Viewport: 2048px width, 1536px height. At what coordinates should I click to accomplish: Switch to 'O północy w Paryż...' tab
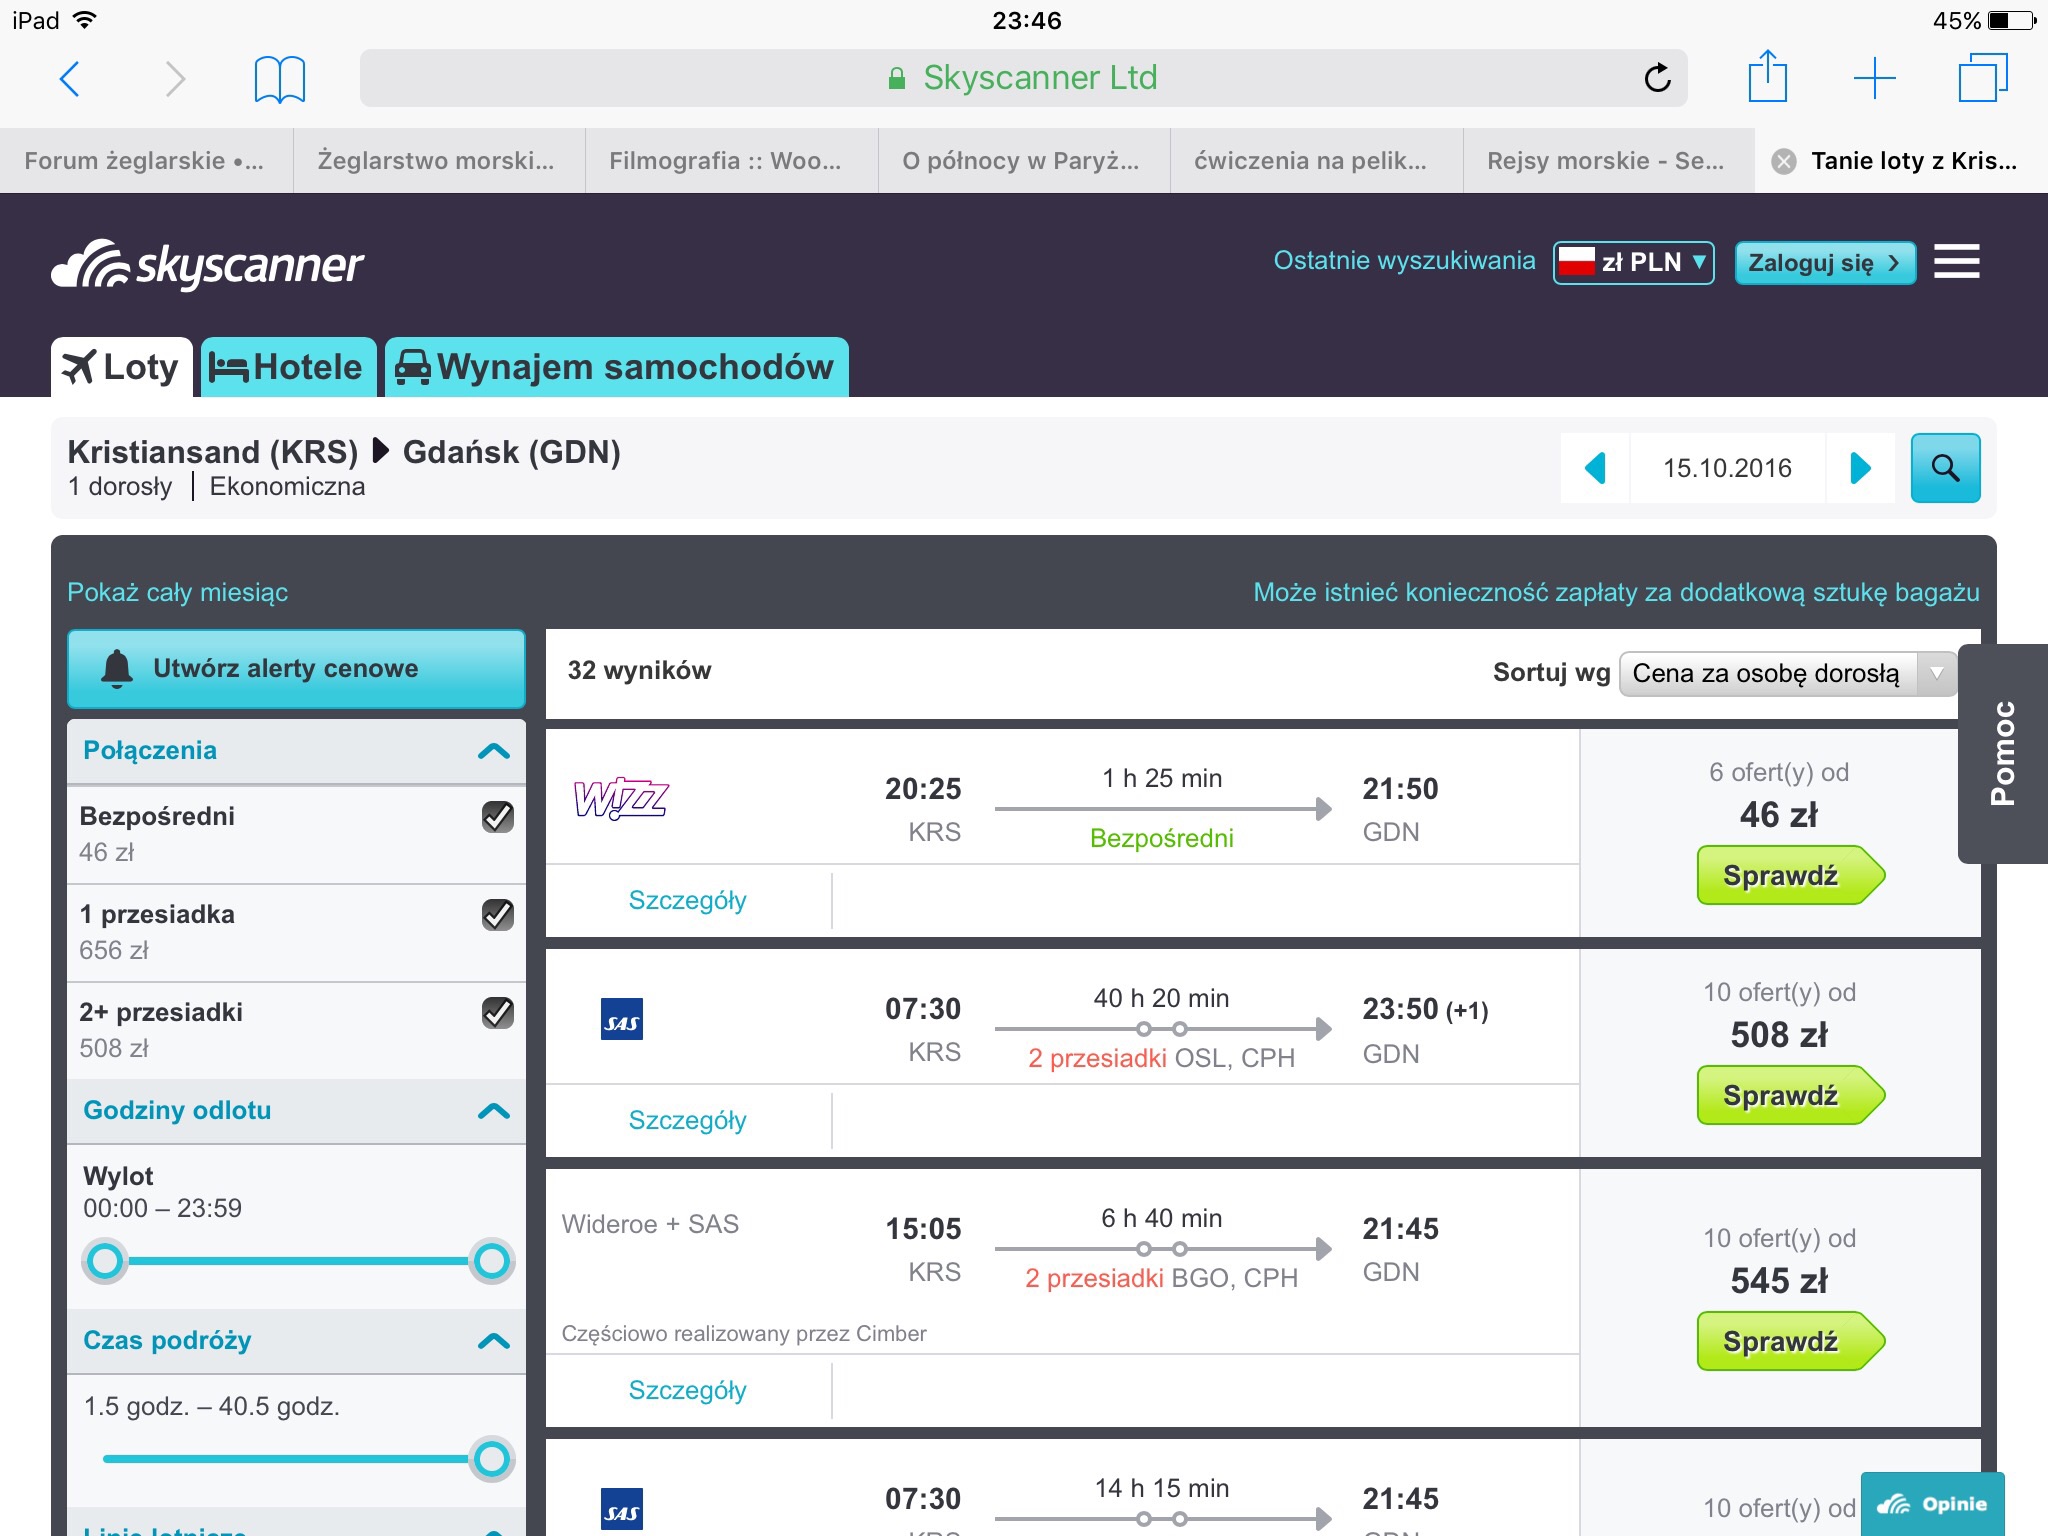point(1024,161)
